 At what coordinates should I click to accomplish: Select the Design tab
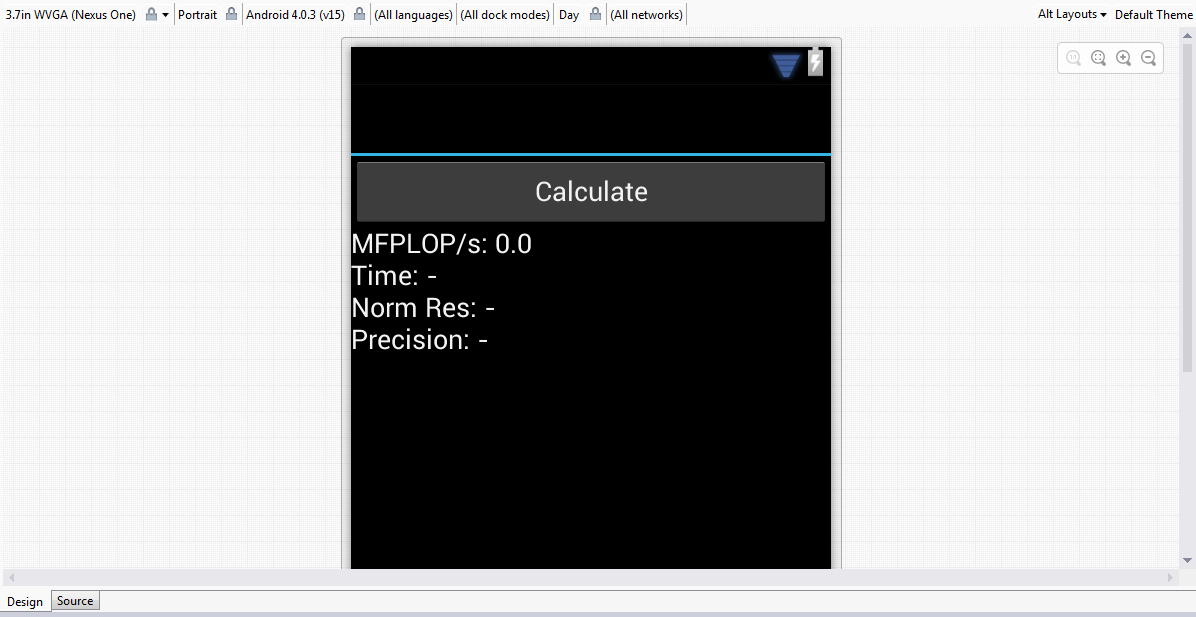coord(25,601)
